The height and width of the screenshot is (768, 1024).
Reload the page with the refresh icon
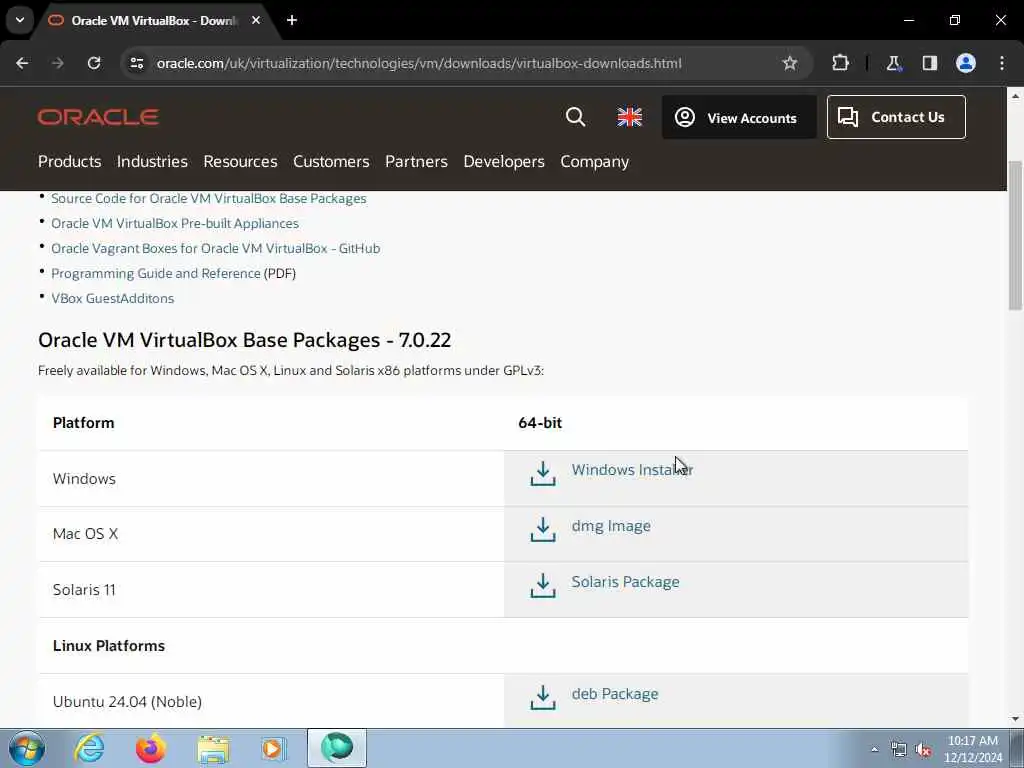pyautogui.click(x=94, y=63)
